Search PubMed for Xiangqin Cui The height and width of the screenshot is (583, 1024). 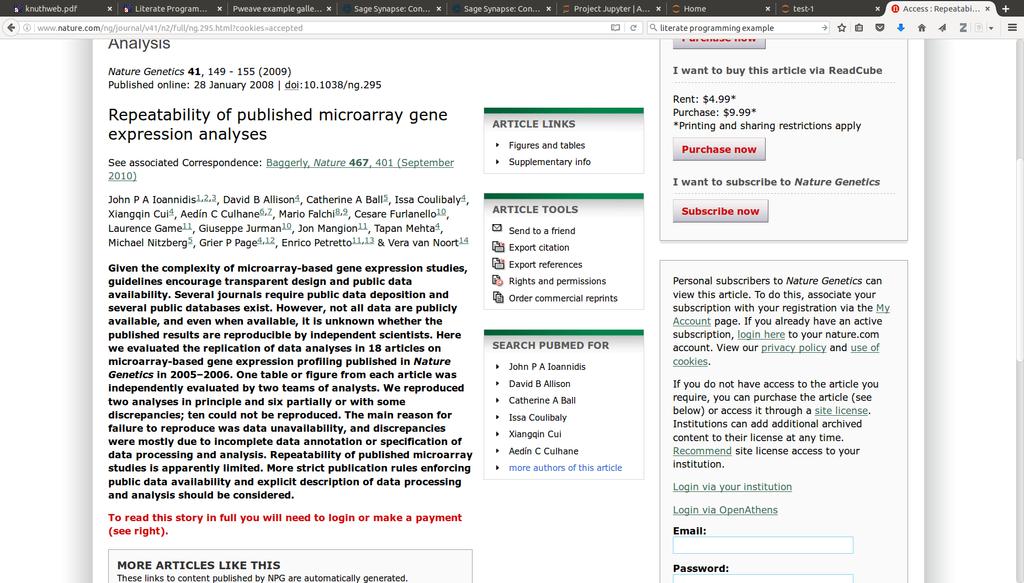coord(535,434)
